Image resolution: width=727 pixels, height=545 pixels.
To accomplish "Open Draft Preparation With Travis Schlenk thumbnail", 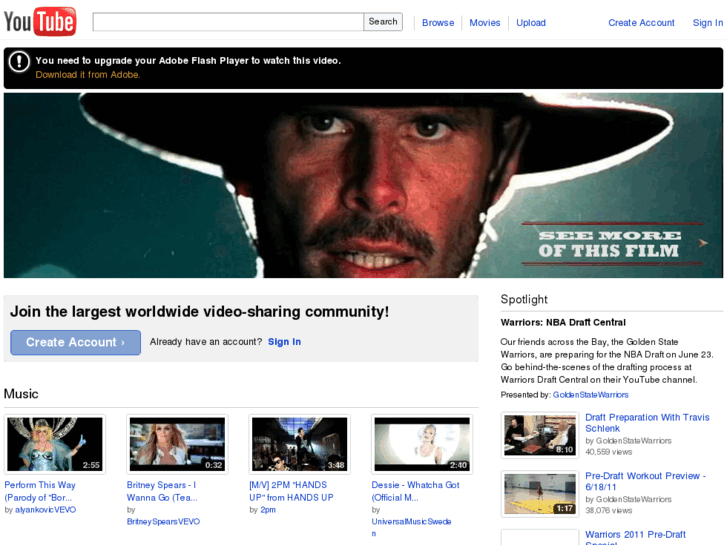I will point(540,435).
